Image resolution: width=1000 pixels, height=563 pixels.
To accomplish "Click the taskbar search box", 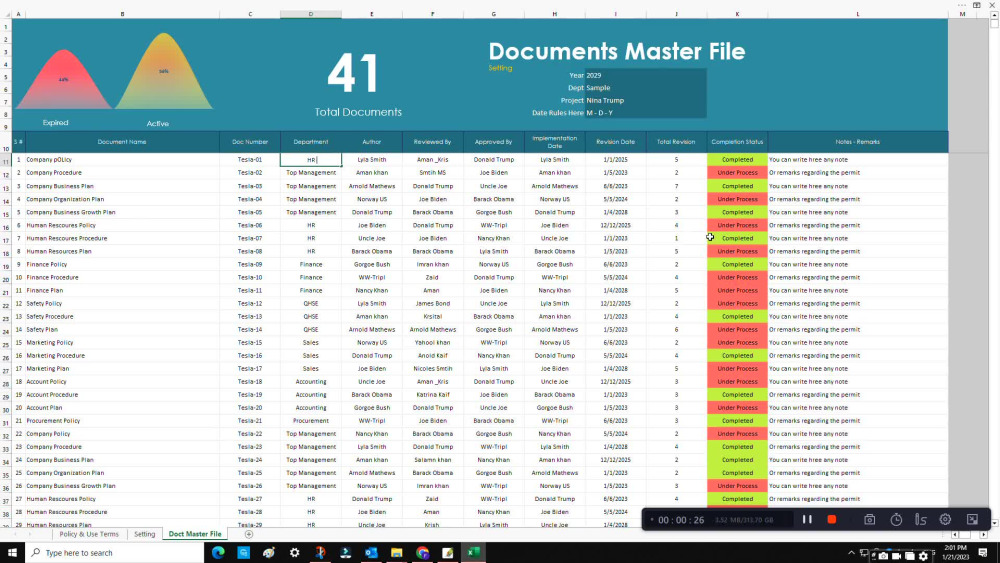I will (115, 553).
